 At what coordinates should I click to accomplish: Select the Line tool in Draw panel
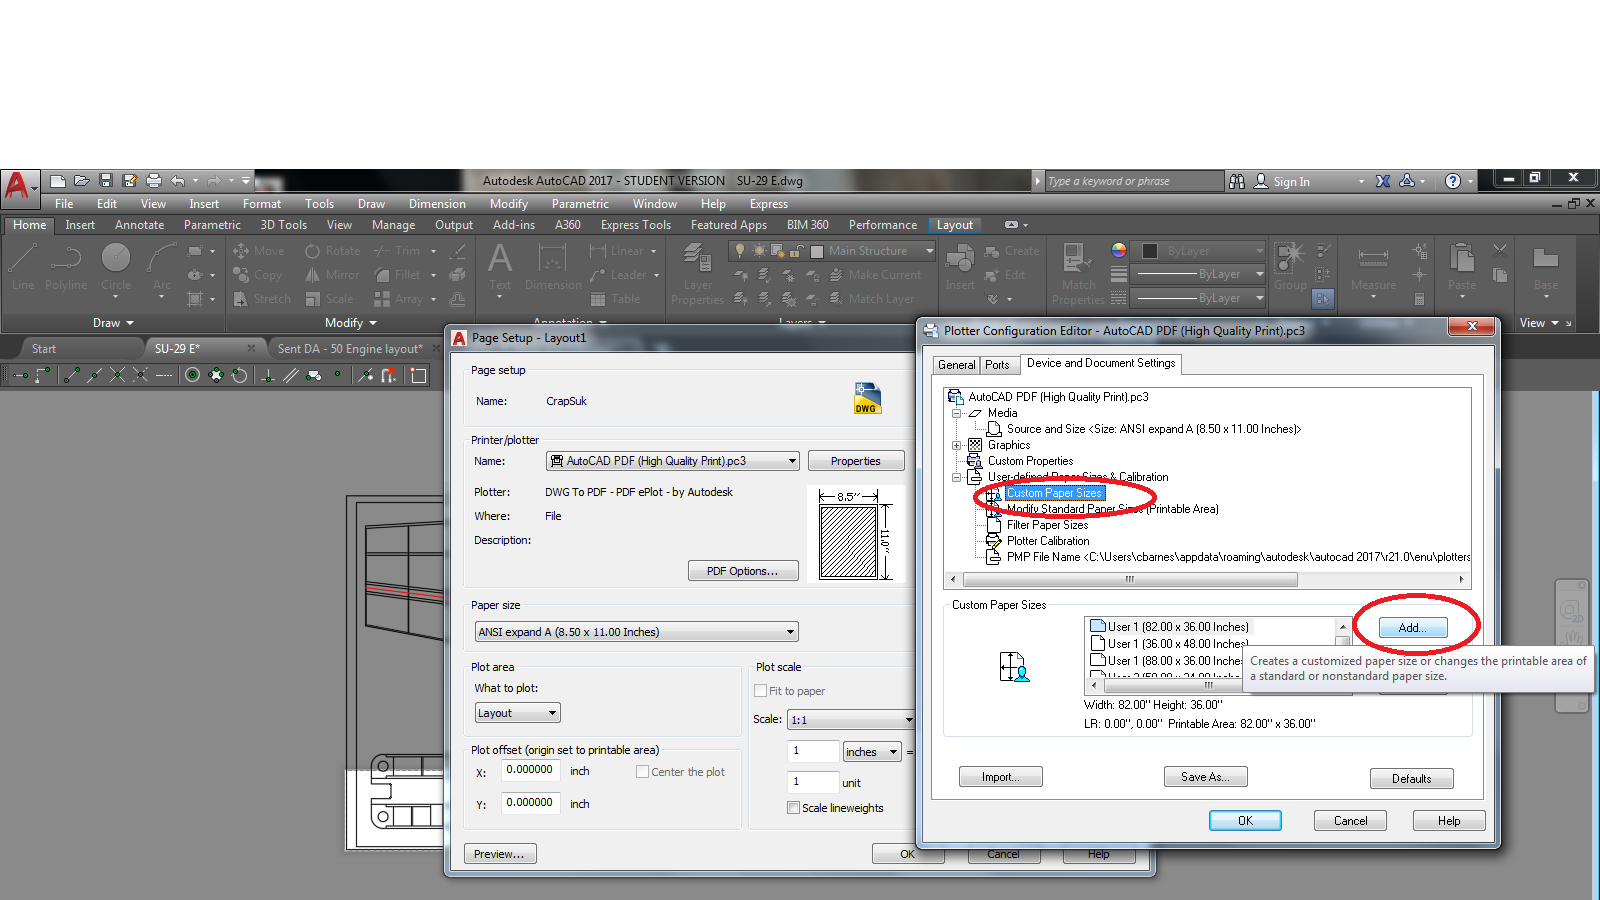point(23,267)
